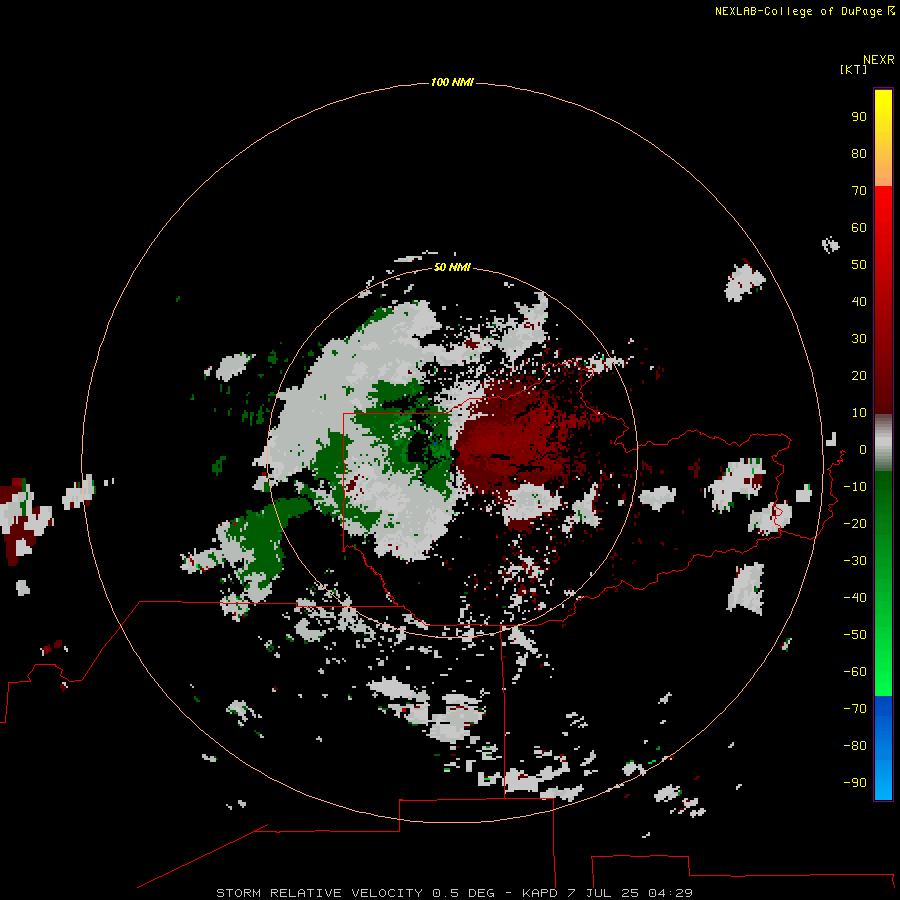
Task: Click the 0 value on the velocity scale
Action: click(x=863, y=450)
